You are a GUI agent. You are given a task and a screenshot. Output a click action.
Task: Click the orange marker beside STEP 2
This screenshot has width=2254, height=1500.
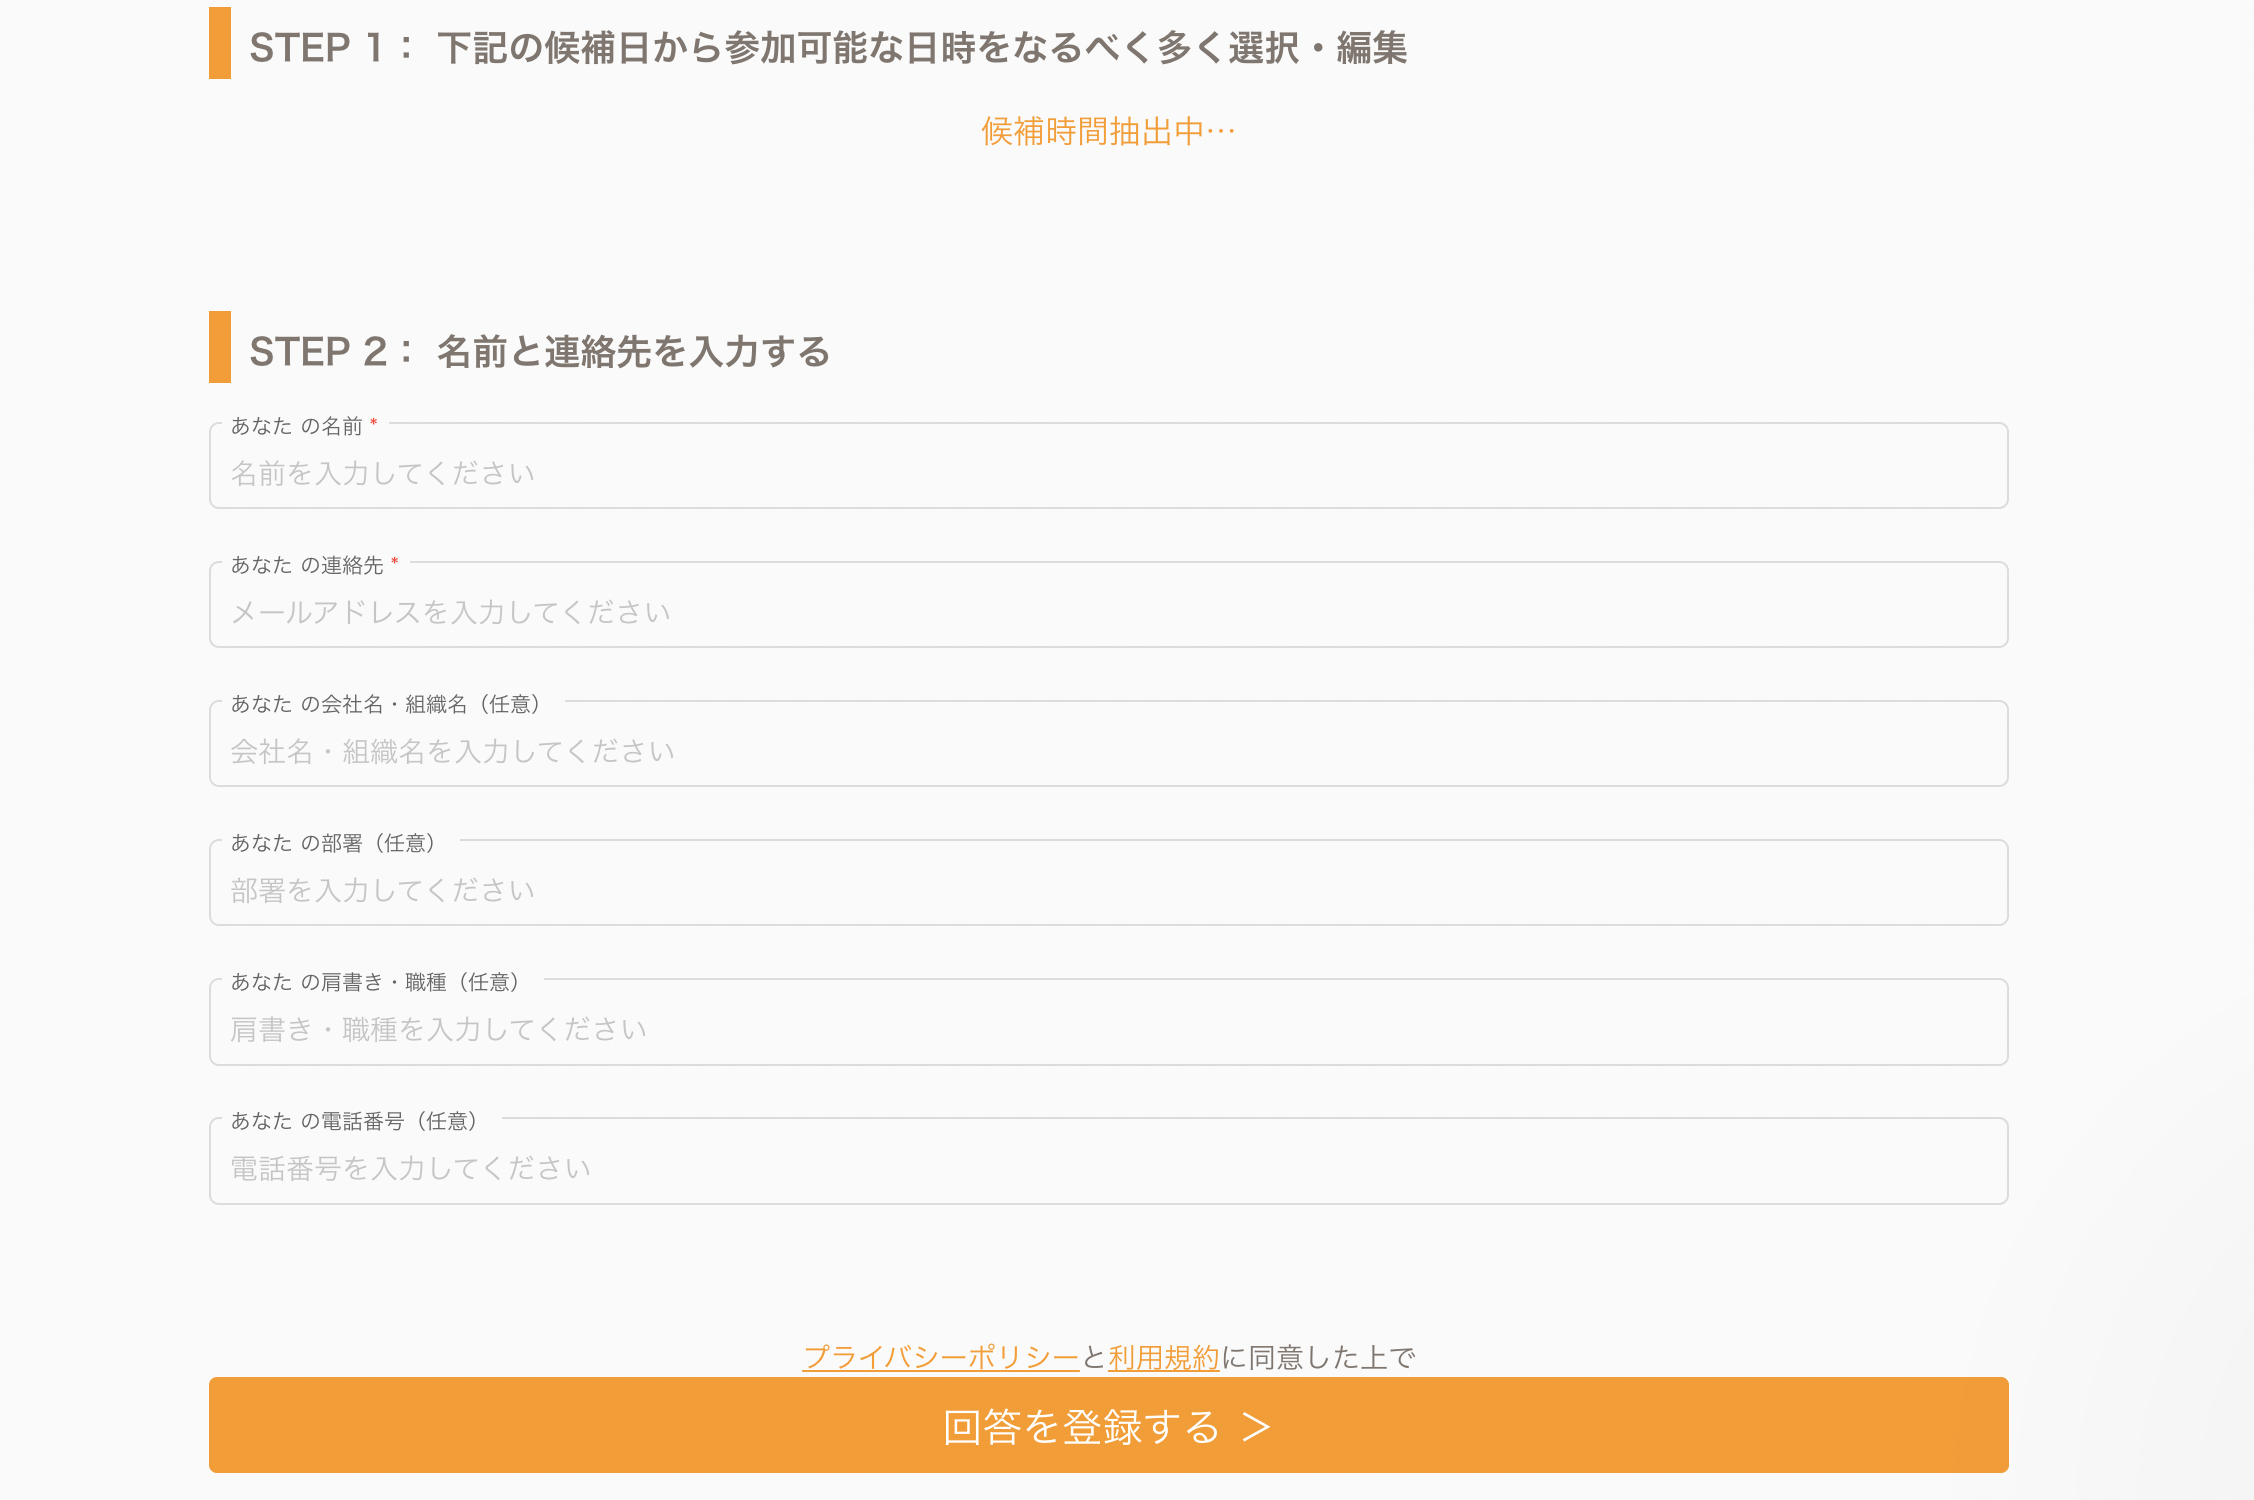coord(220,347)
